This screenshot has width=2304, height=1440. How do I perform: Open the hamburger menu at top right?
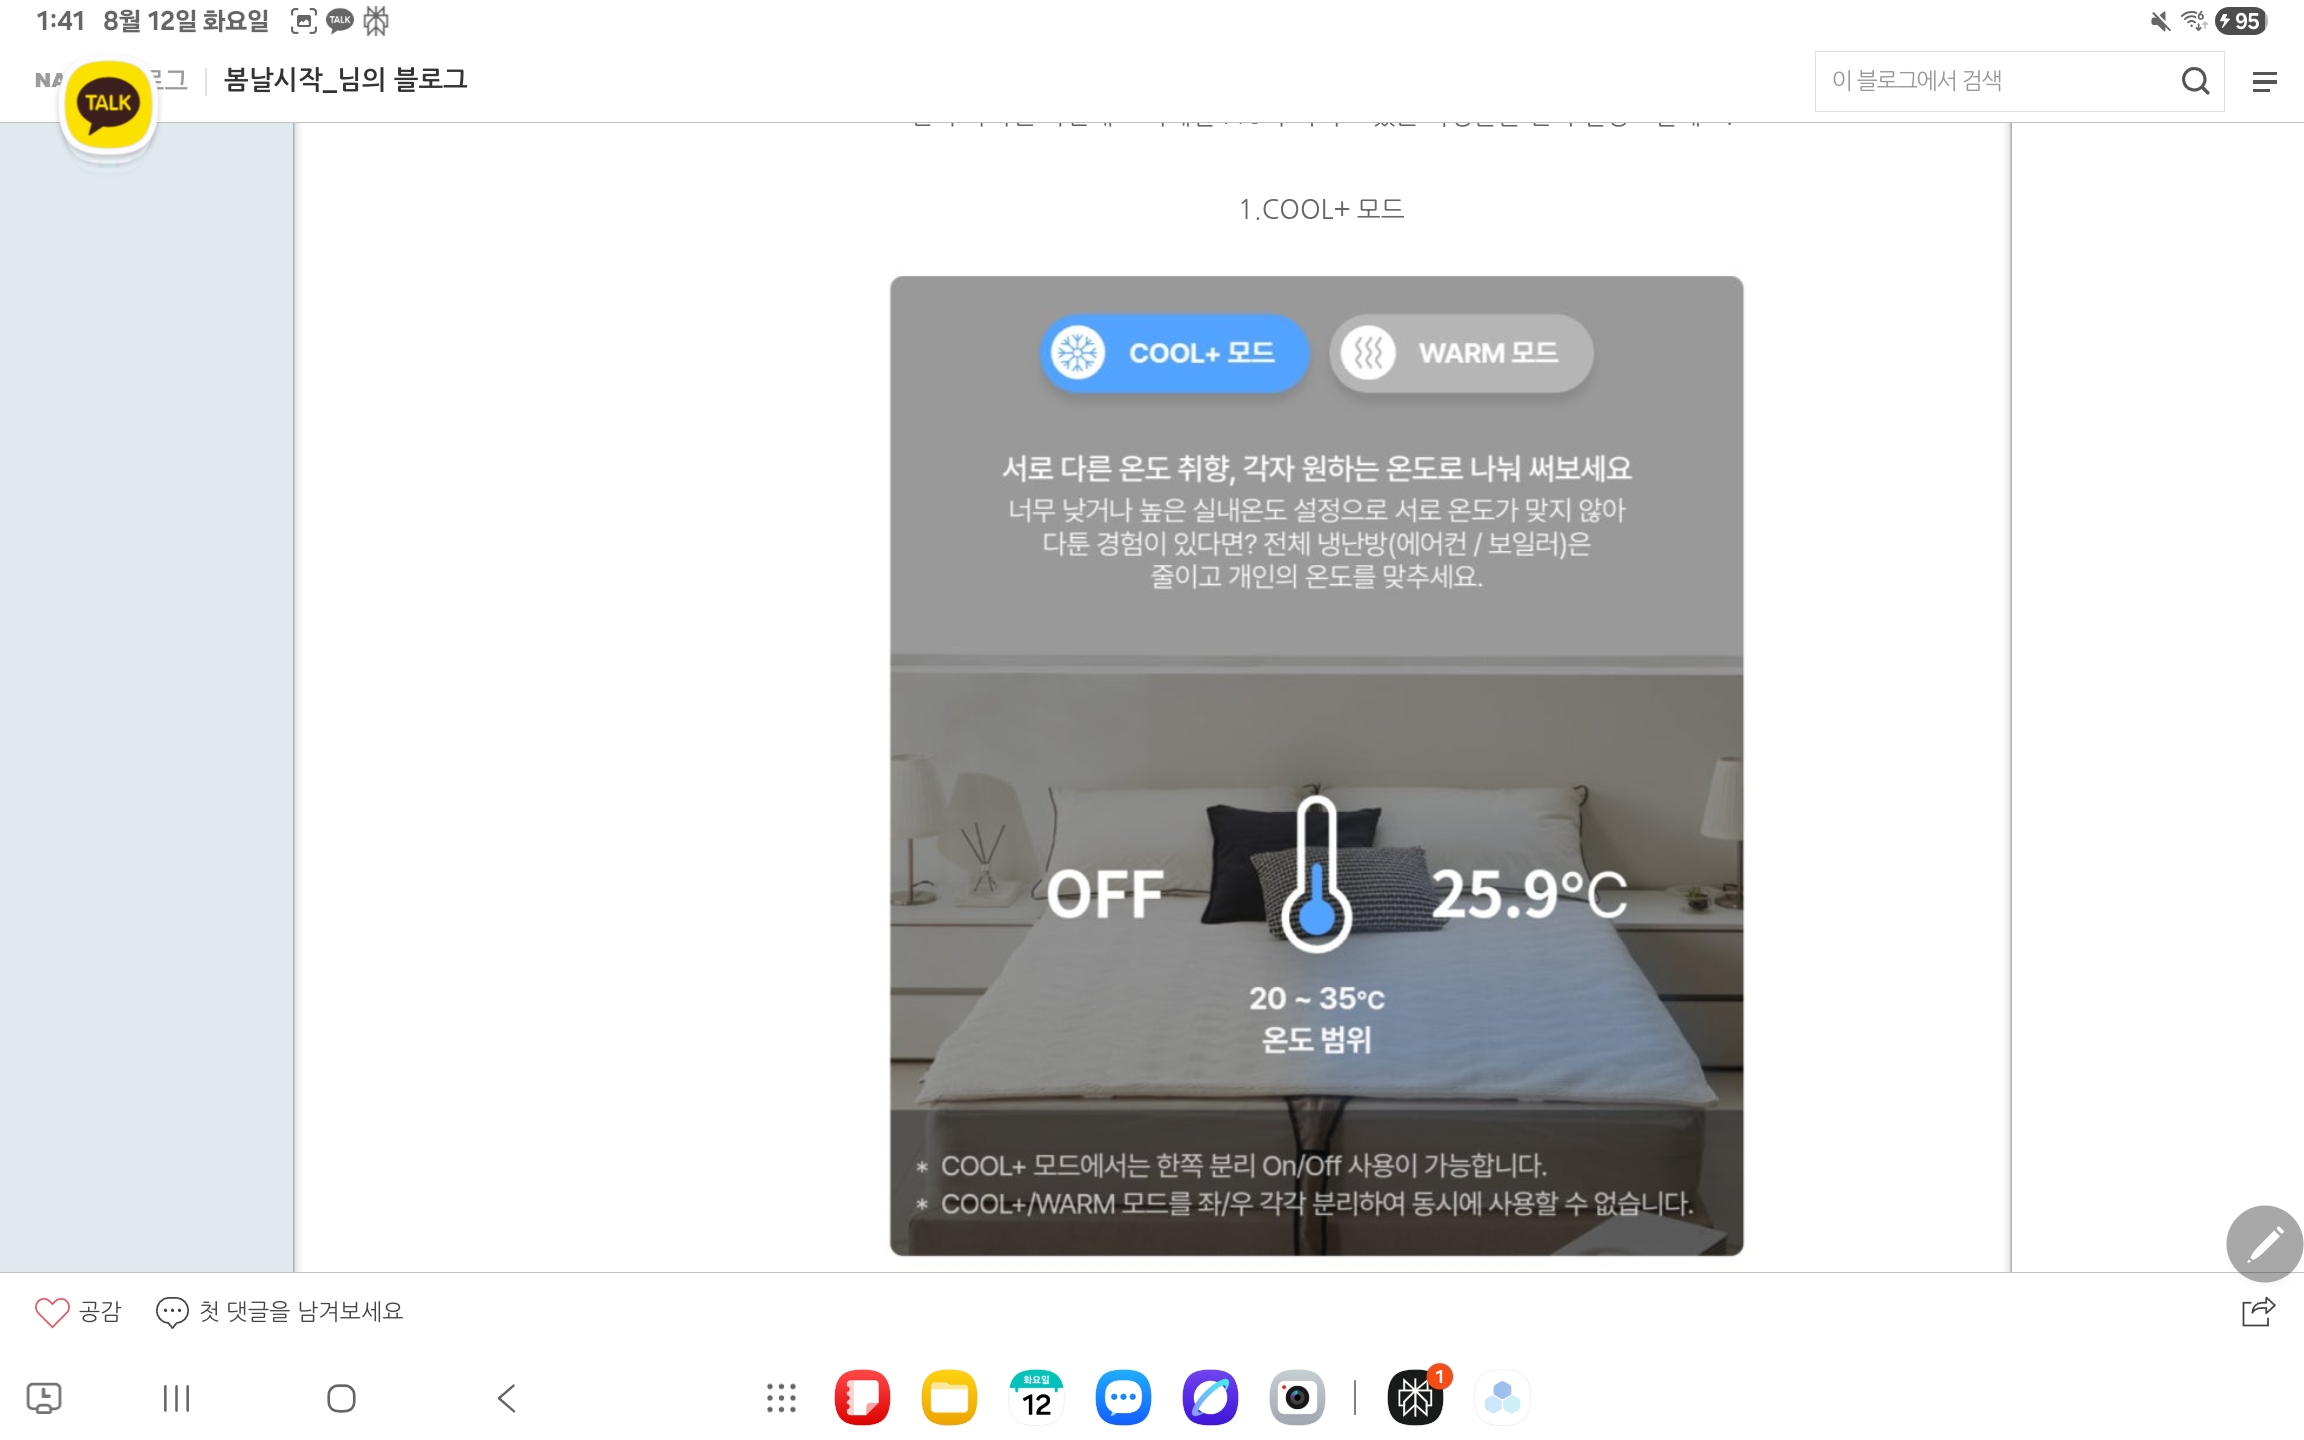pyautogui.click(x=2264, y=82)
